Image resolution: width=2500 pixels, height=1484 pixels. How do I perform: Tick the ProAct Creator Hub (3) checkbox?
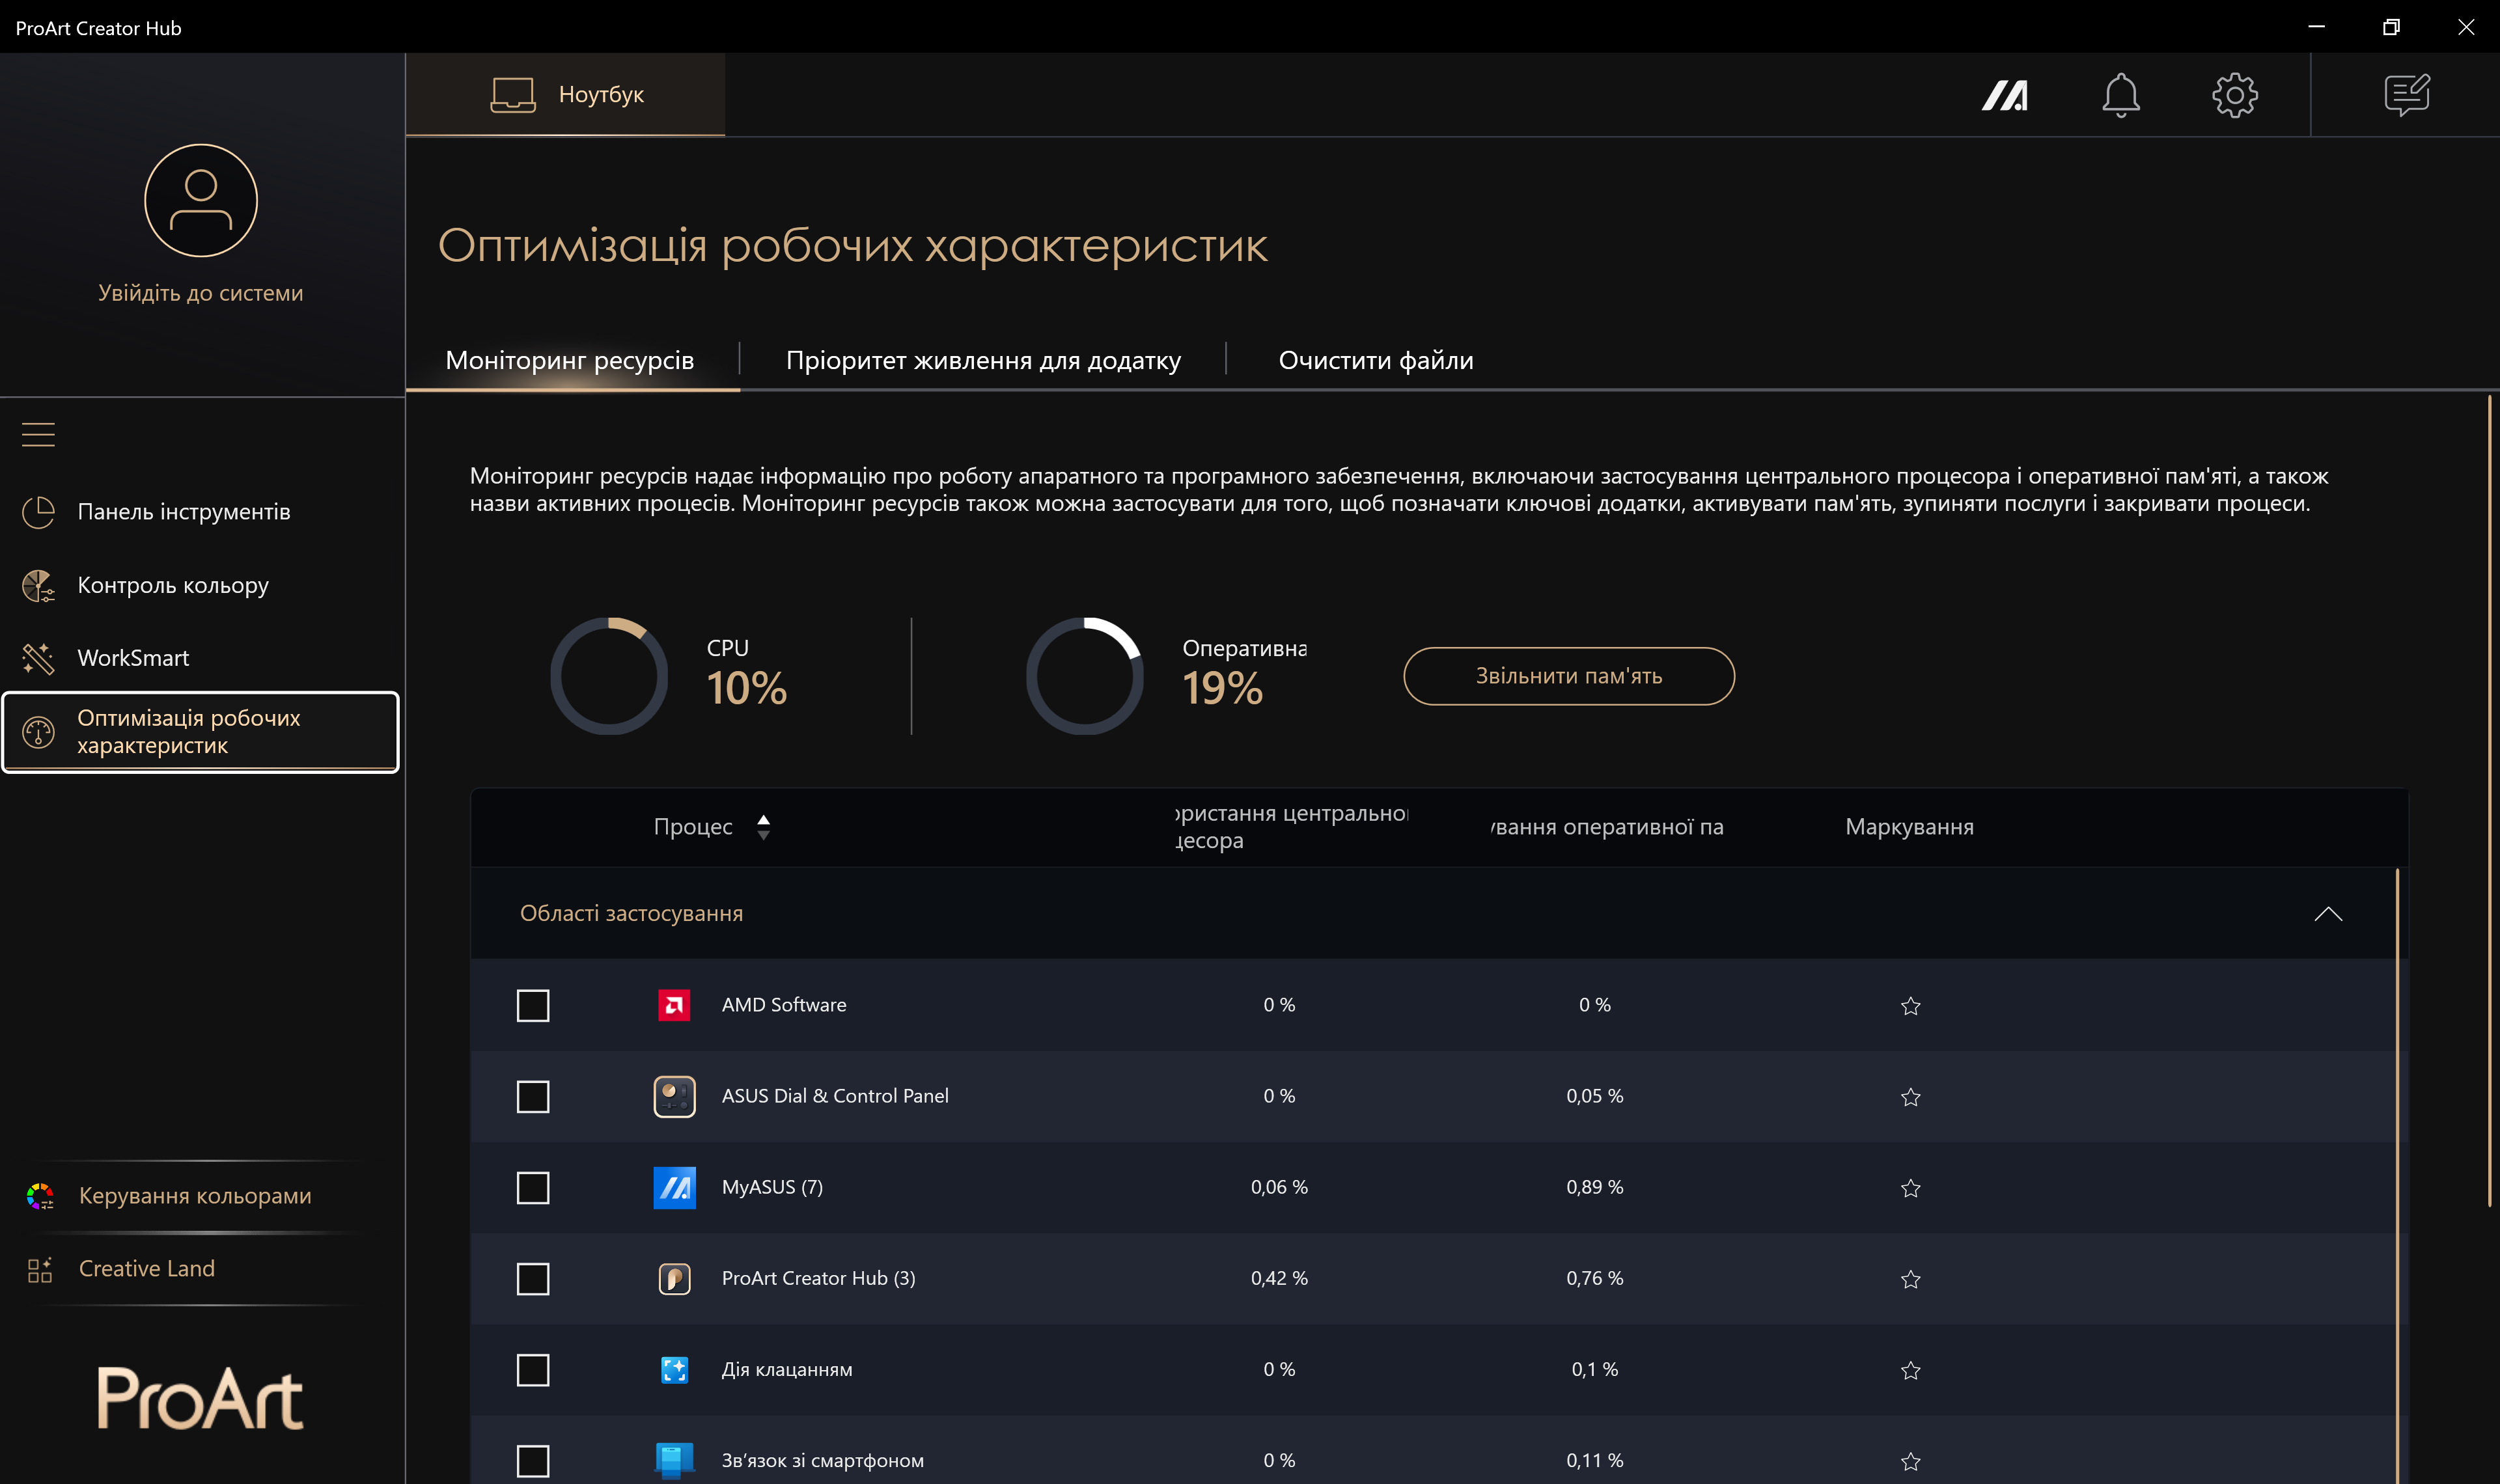[533, 1279]
